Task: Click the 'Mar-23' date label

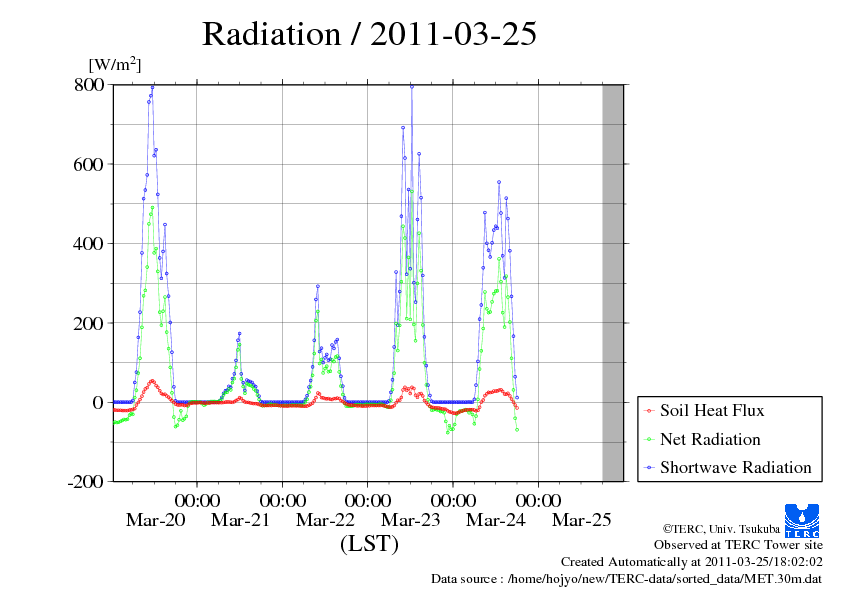Action: (411, 520)
